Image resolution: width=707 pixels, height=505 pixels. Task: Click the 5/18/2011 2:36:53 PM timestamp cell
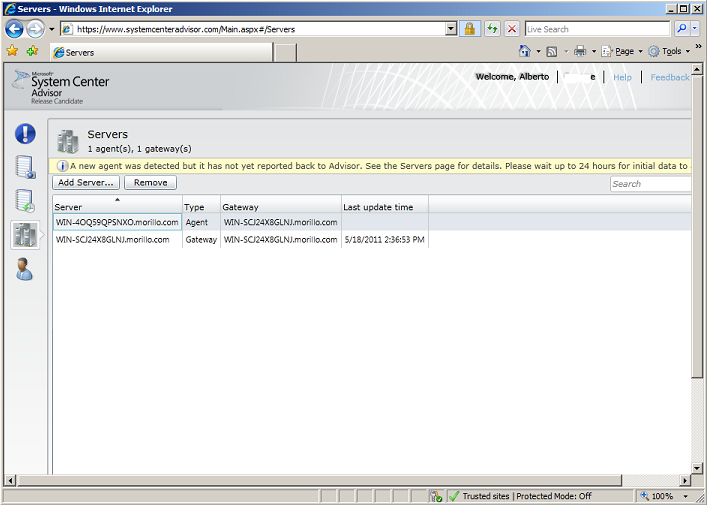pyautogui.click(x=385, y=239)
